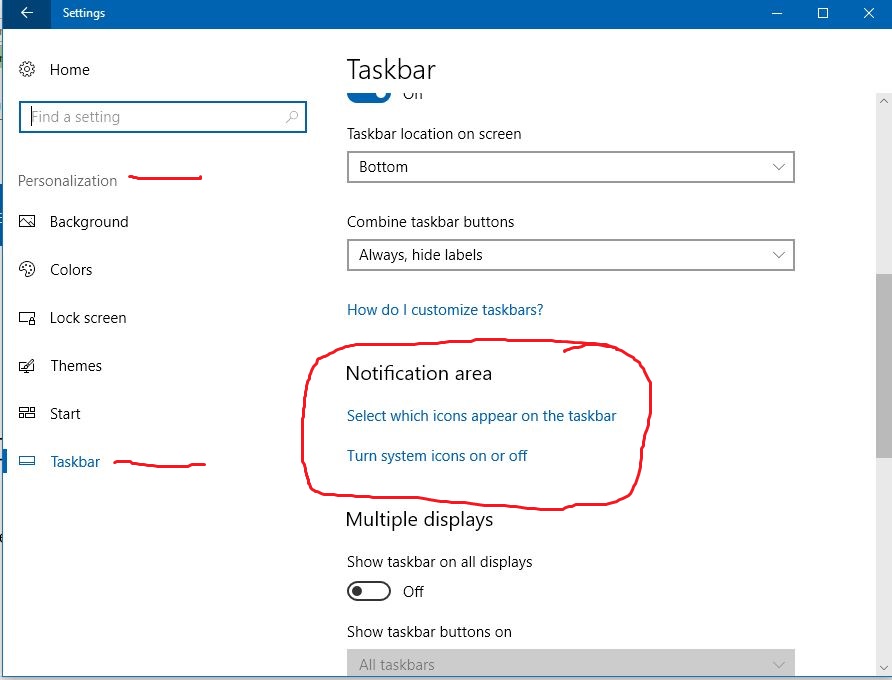Screen dimensions: 892x680
Task: Open the Taskbar location on screen dropdown
Action: [x=570, y=167]
